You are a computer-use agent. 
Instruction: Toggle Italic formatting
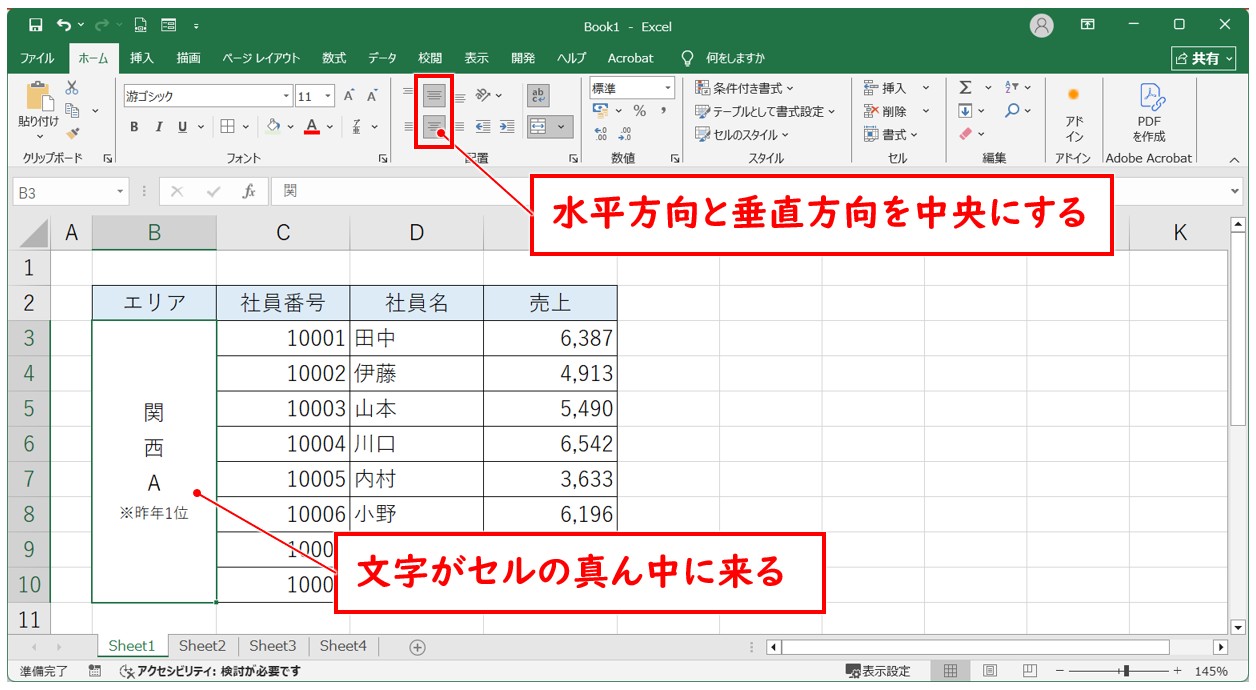pos(158,127)
